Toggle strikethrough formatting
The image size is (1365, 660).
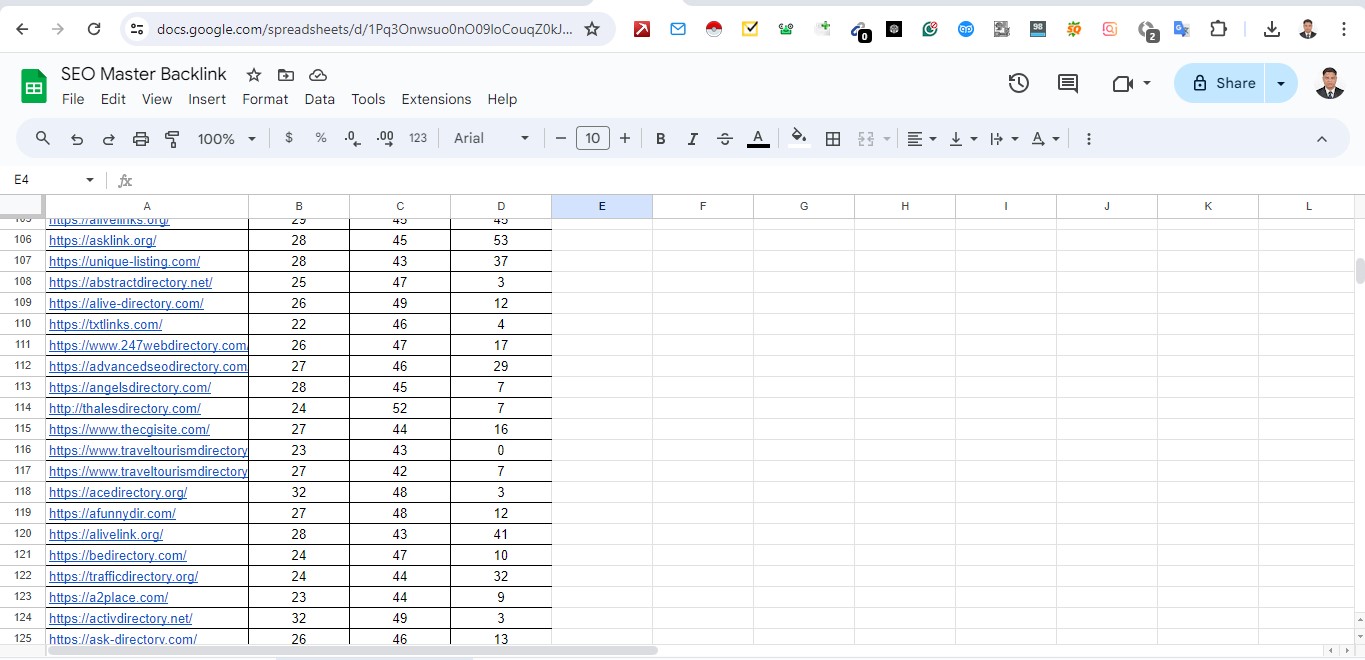(725, 139)
